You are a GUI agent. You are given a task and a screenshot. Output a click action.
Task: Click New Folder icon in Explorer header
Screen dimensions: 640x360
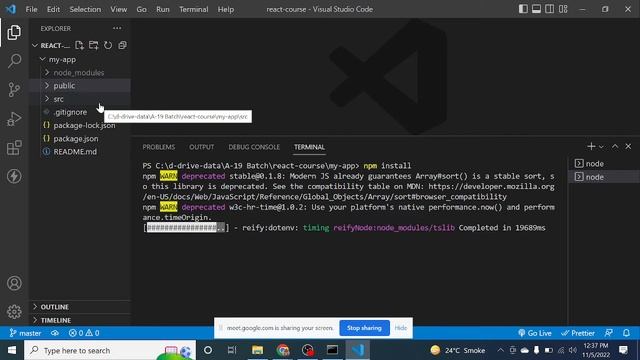93,45
